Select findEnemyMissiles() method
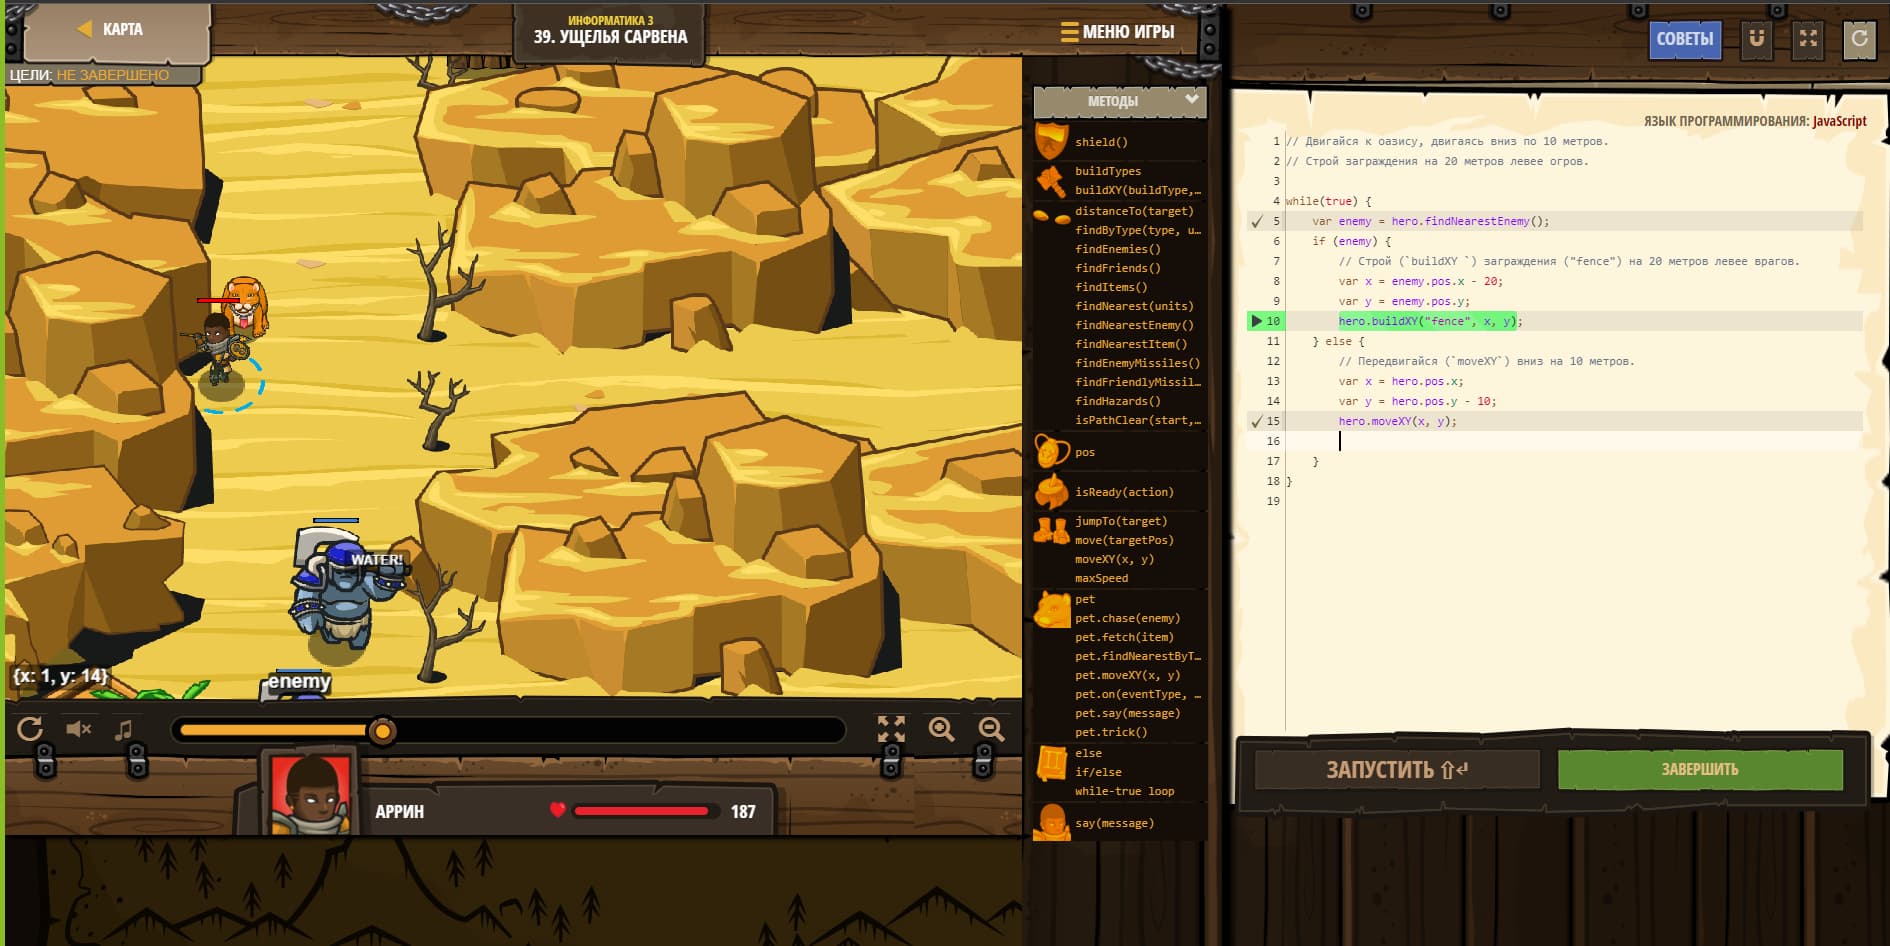Viewport: 1890px width, 946px height. 1138,363
